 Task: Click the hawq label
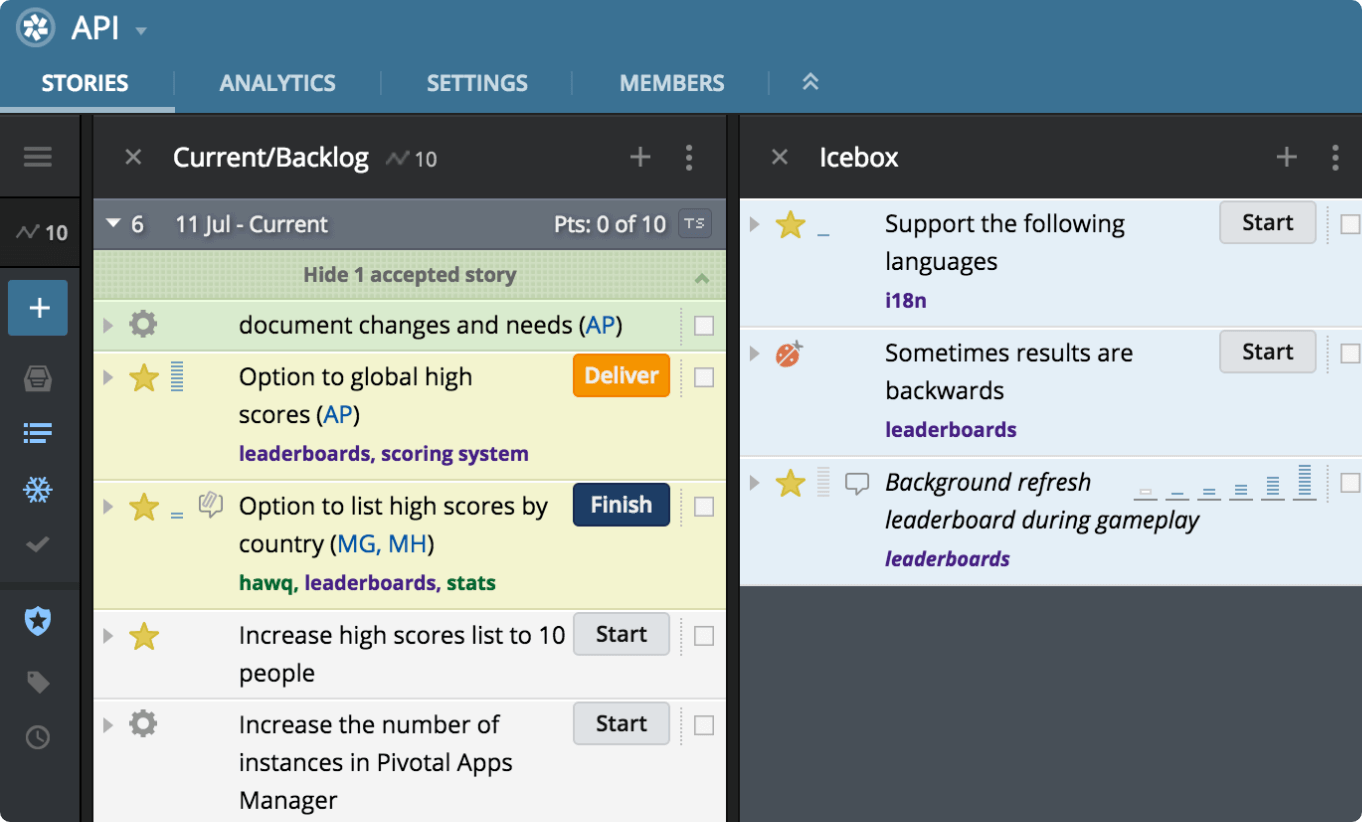click(x=266, y=583)
